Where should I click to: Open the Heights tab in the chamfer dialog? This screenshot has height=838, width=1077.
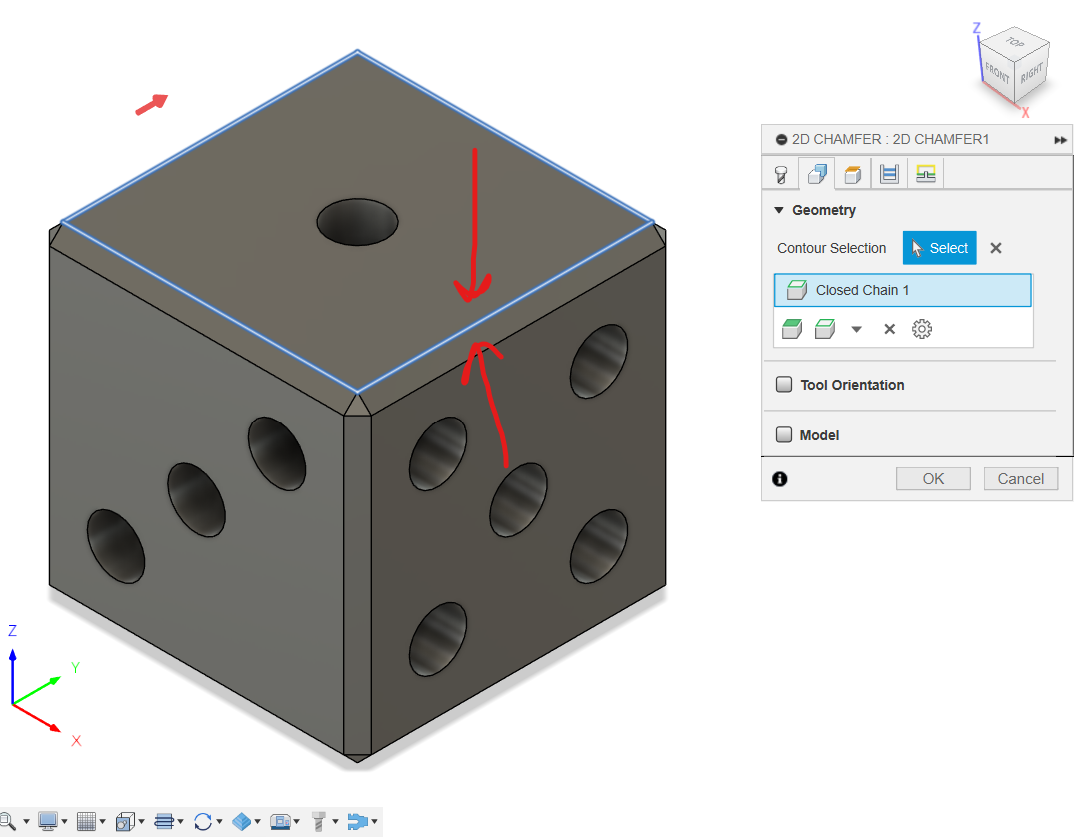[x=853, y=173]
